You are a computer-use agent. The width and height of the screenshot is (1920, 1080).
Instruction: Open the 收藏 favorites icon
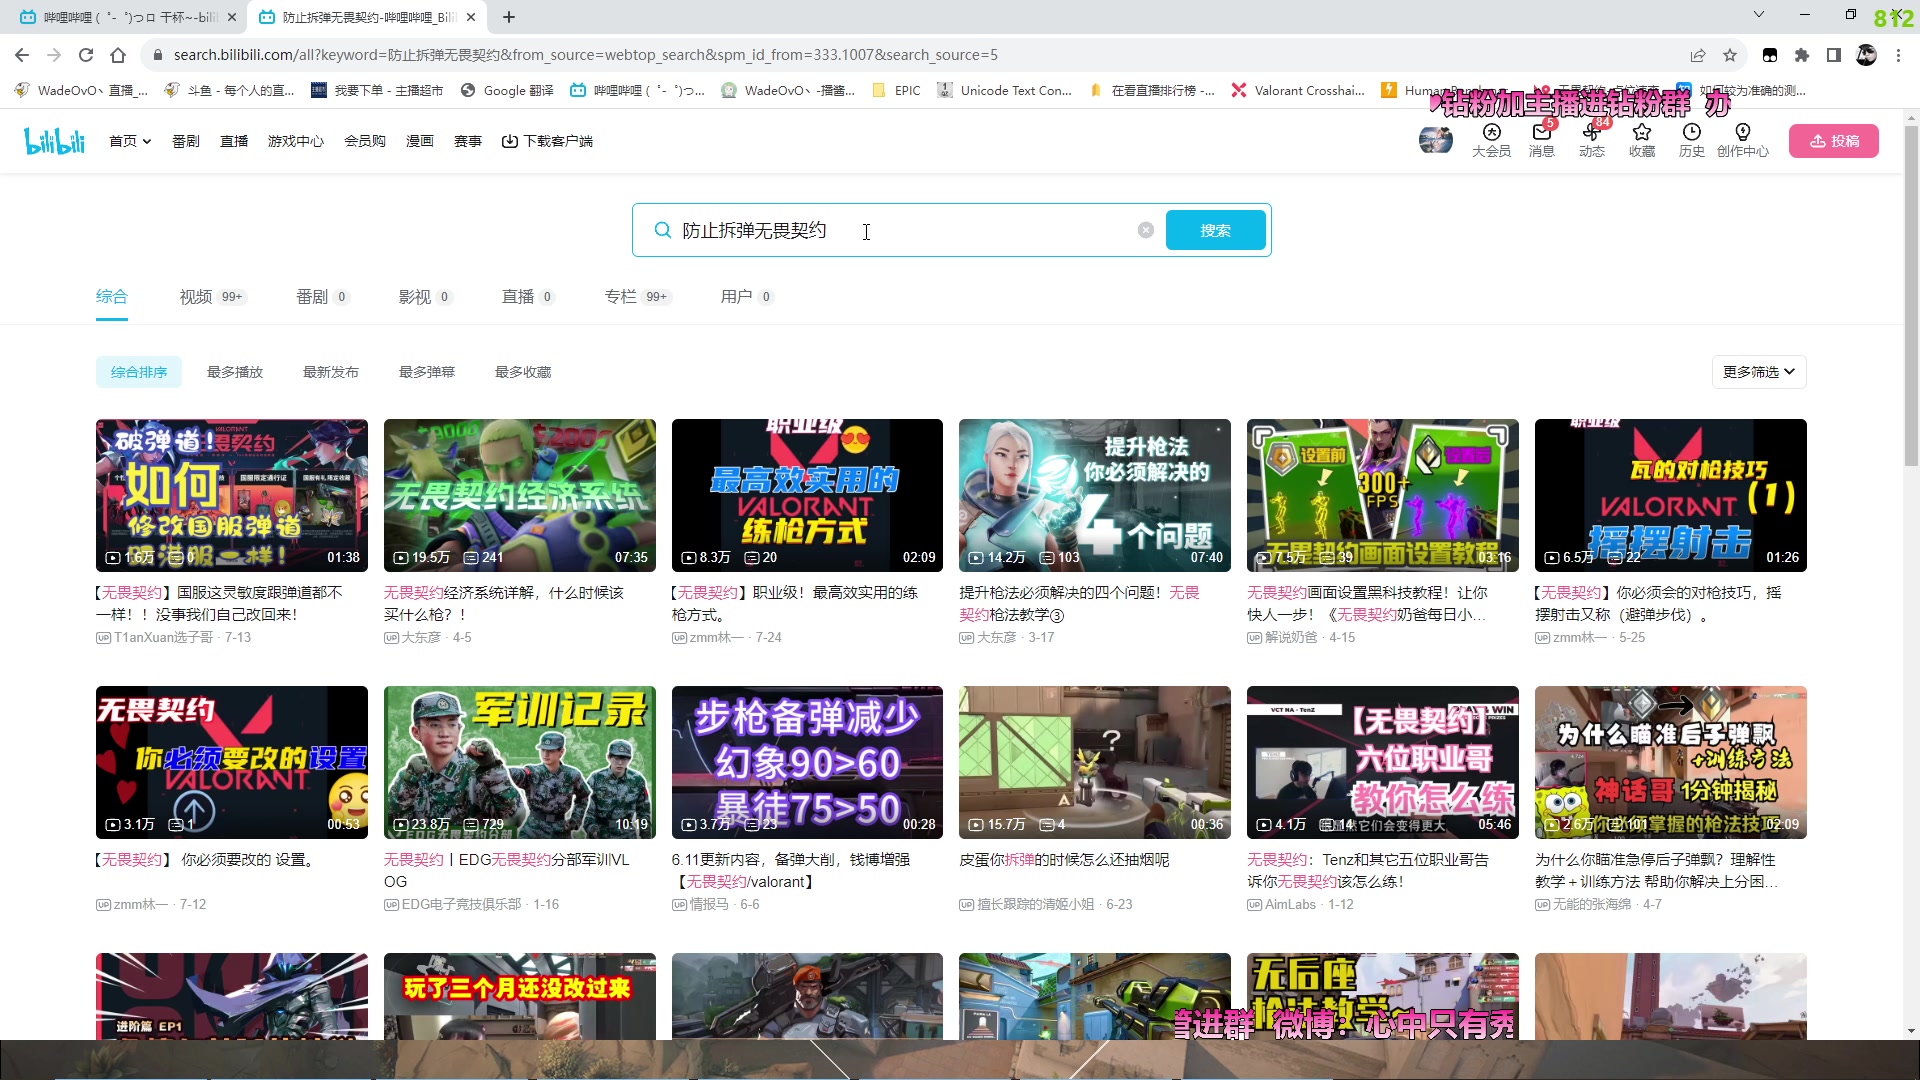1641,140
